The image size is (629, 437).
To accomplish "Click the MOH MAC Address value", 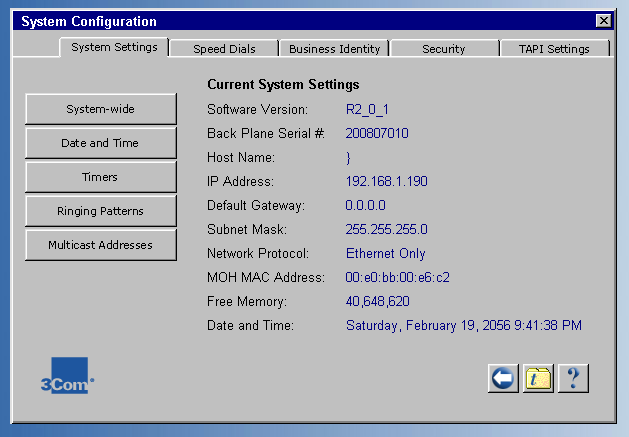I will coord(397,277).
